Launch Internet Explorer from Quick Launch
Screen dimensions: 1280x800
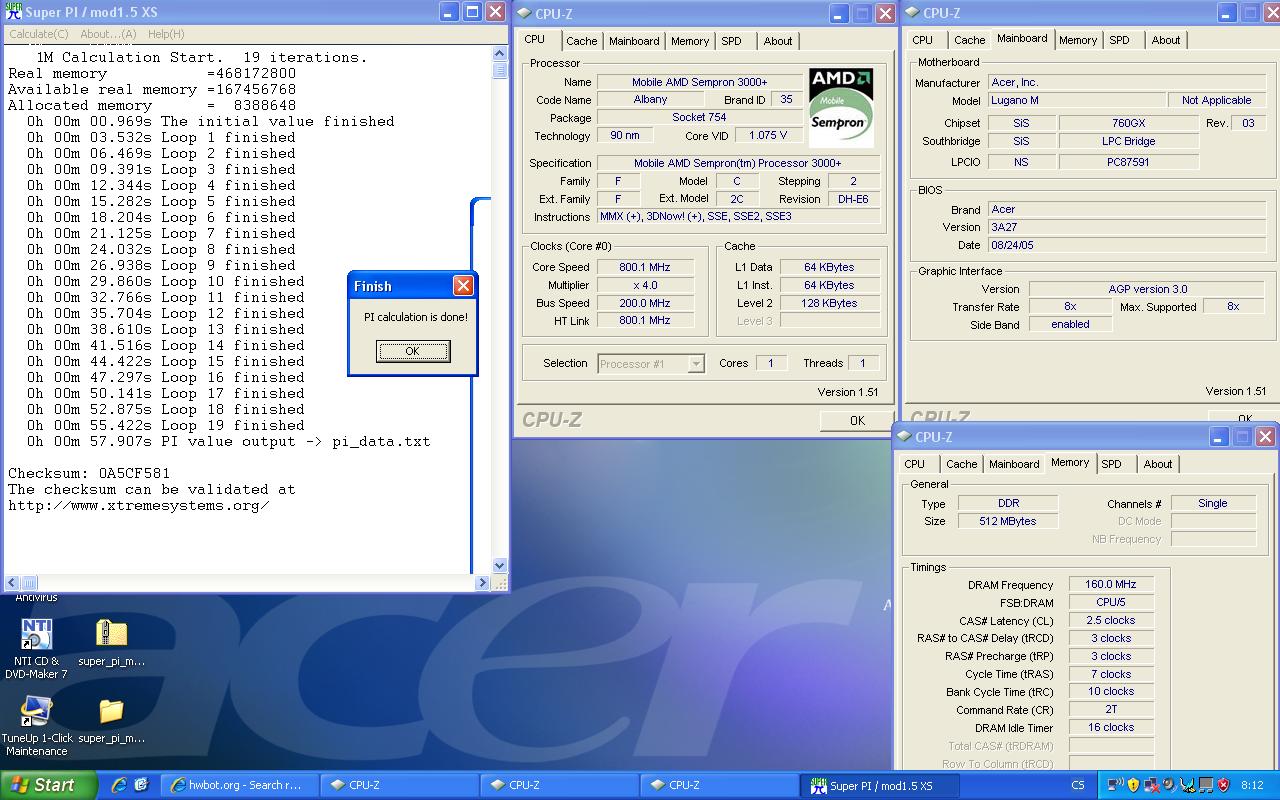click(x=119, y=785)
